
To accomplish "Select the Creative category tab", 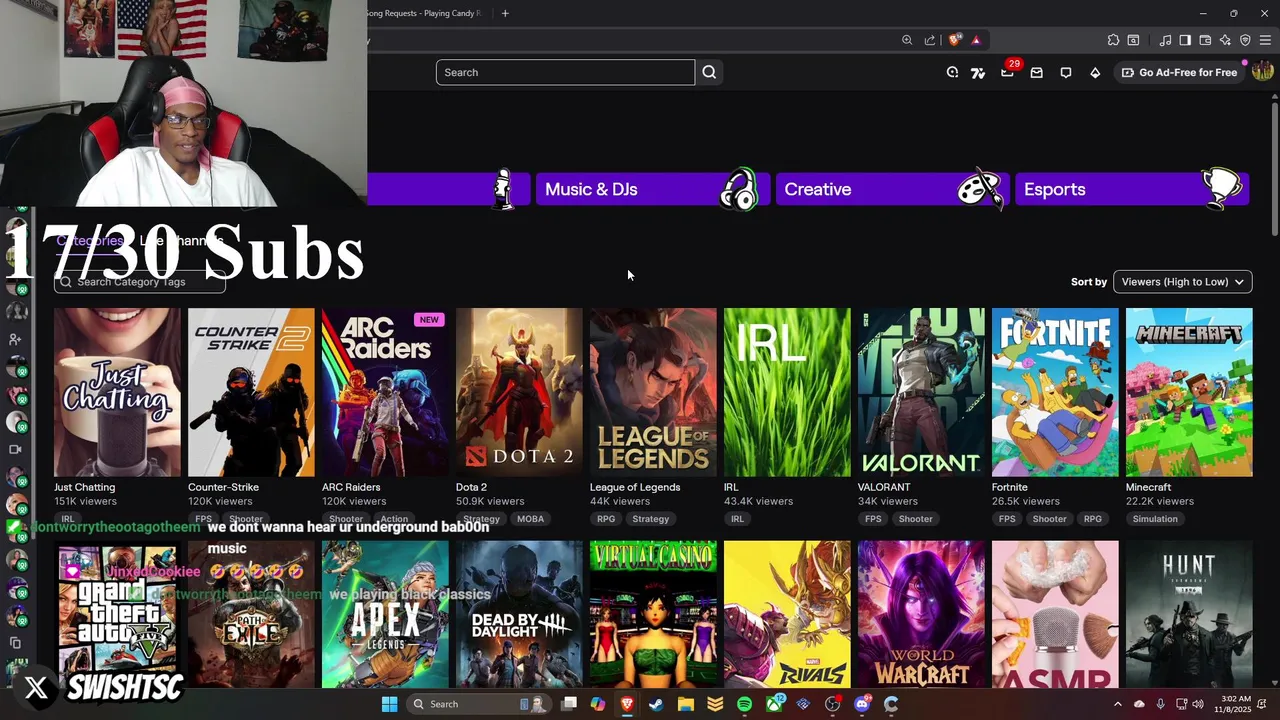I will 892,189.
